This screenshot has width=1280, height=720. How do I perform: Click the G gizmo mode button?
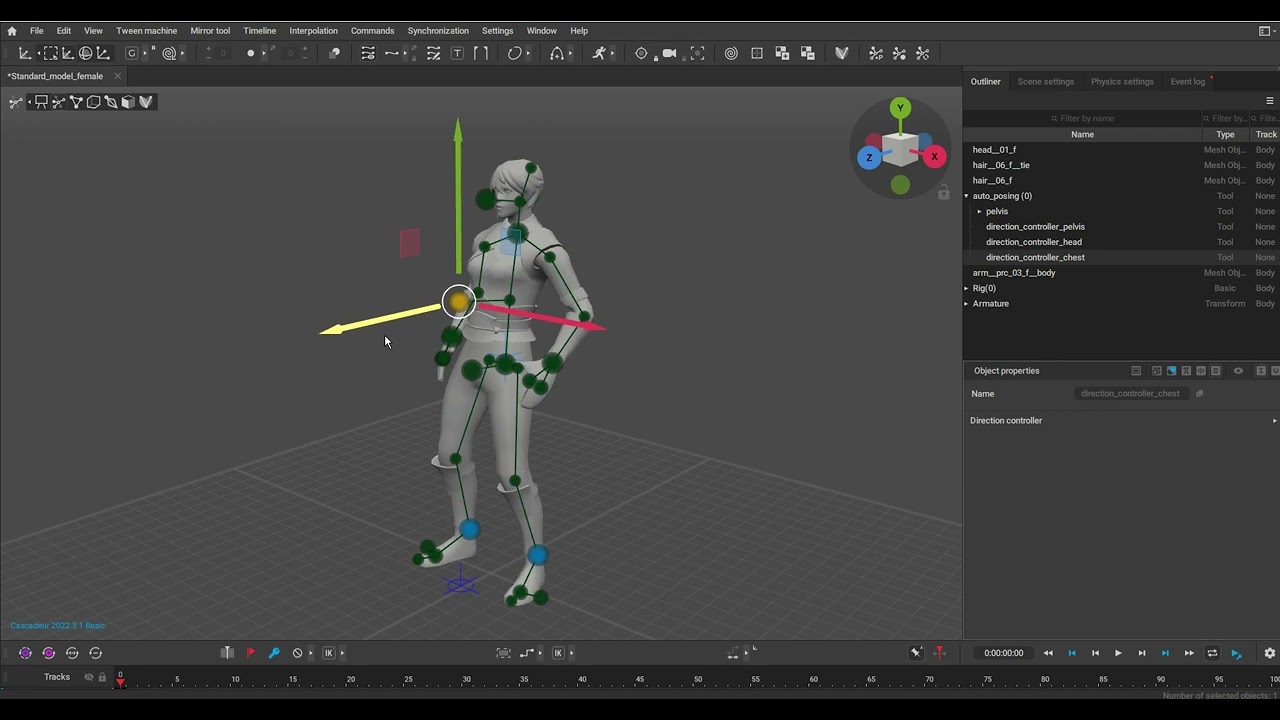coord(132,53)
